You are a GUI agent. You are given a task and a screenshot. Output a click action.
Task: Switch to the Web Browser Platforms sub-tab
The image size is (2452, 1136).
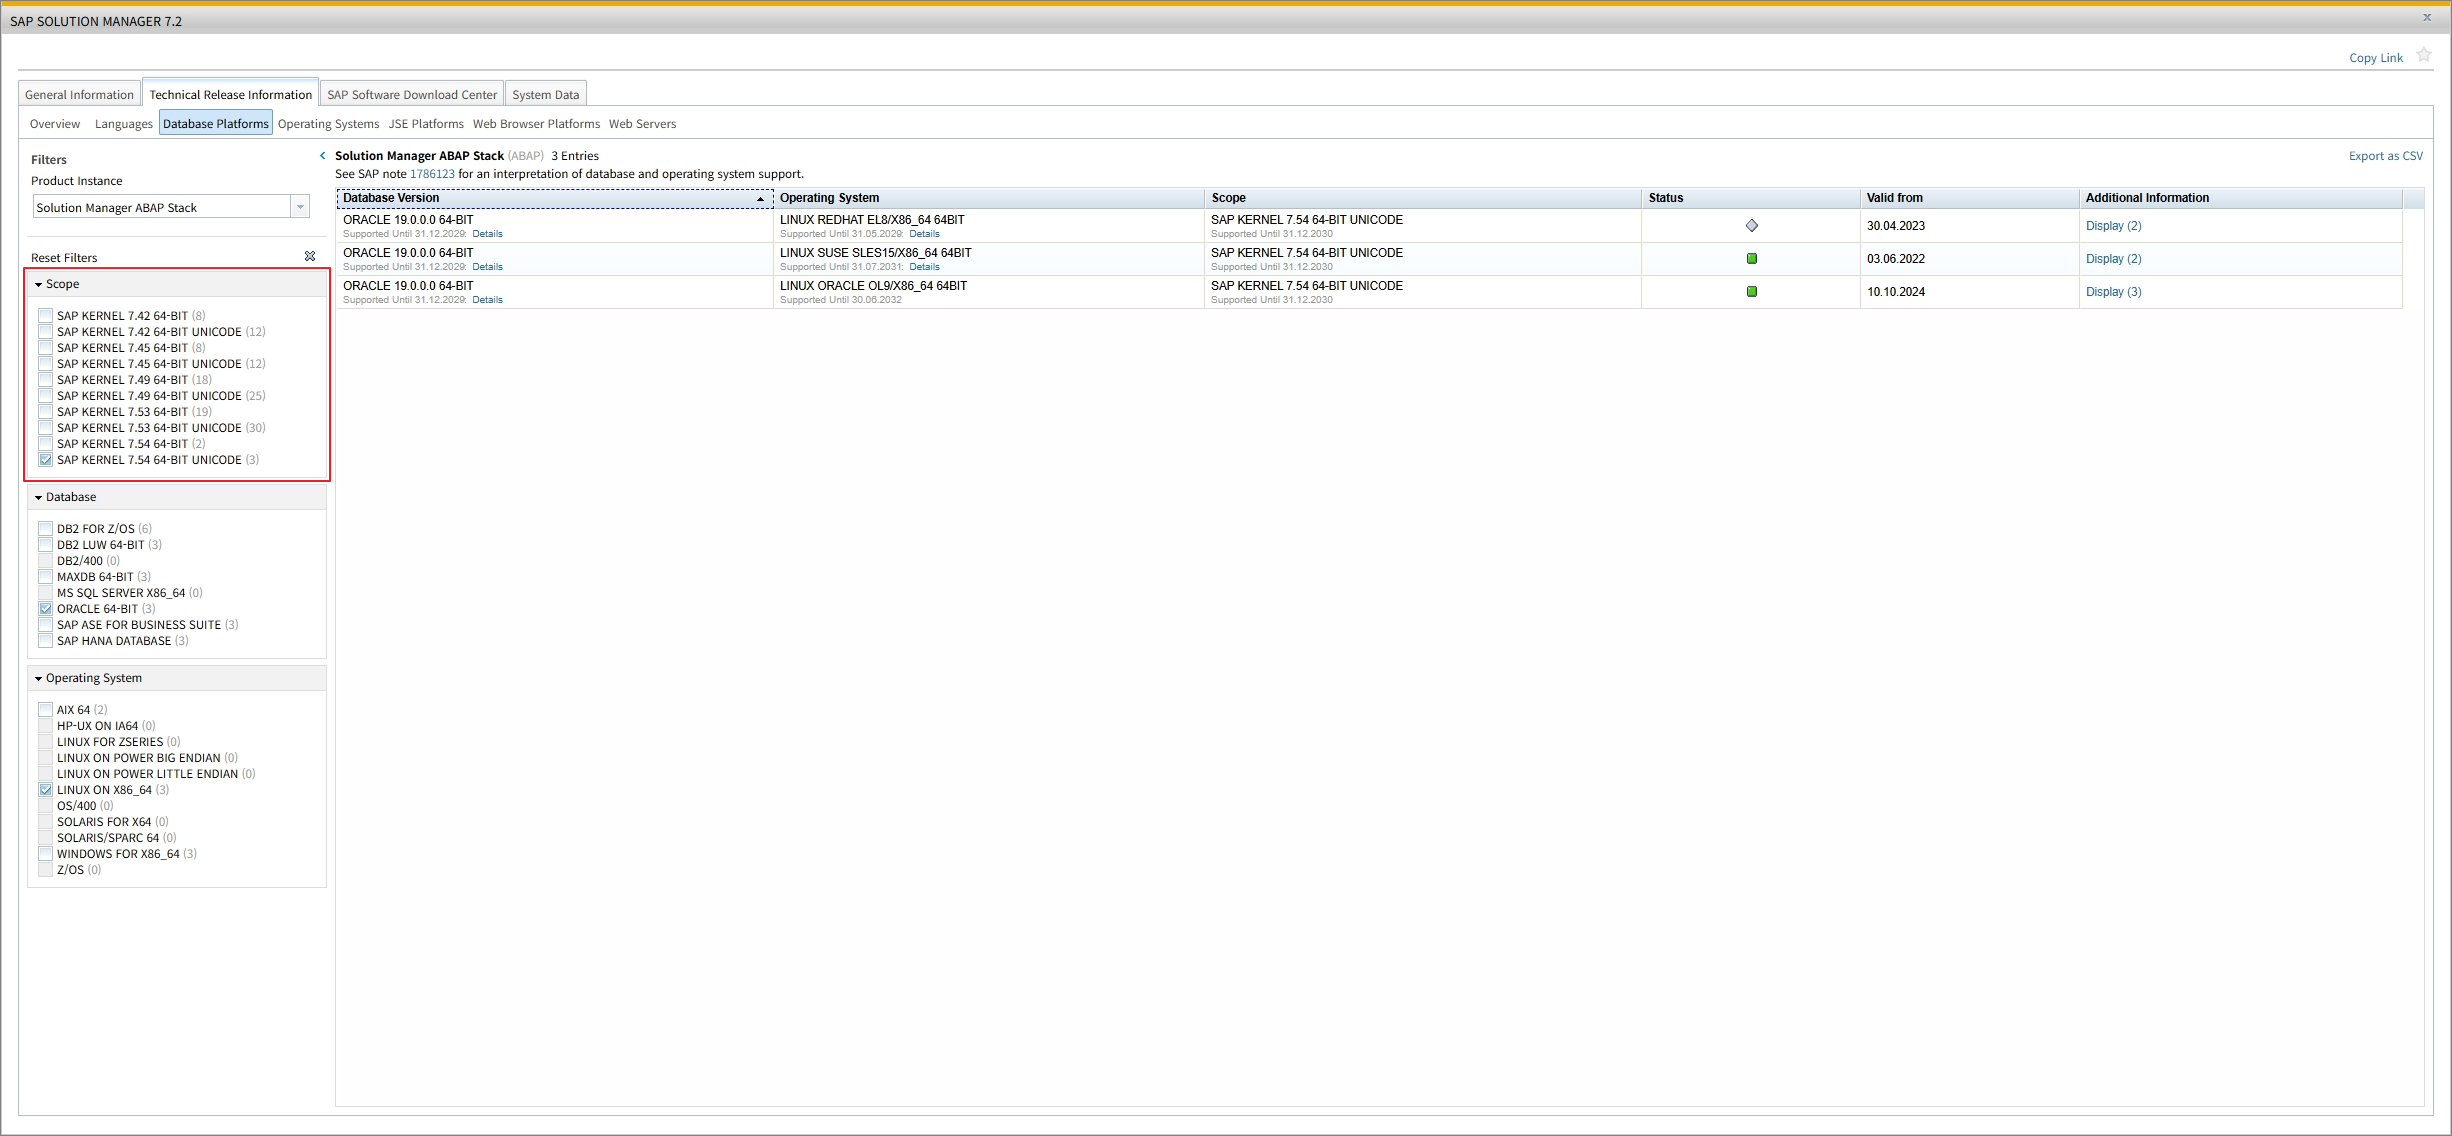click(536, 124)
